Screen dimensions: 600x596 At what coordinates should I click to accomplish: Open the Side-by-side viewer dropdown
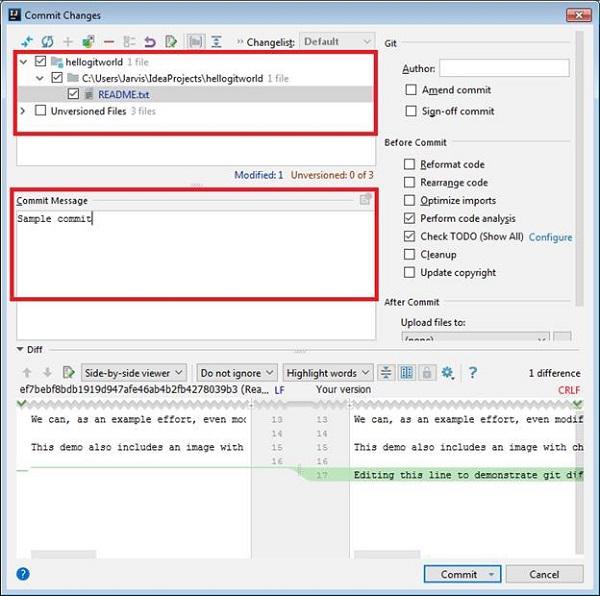click(134, 373)
